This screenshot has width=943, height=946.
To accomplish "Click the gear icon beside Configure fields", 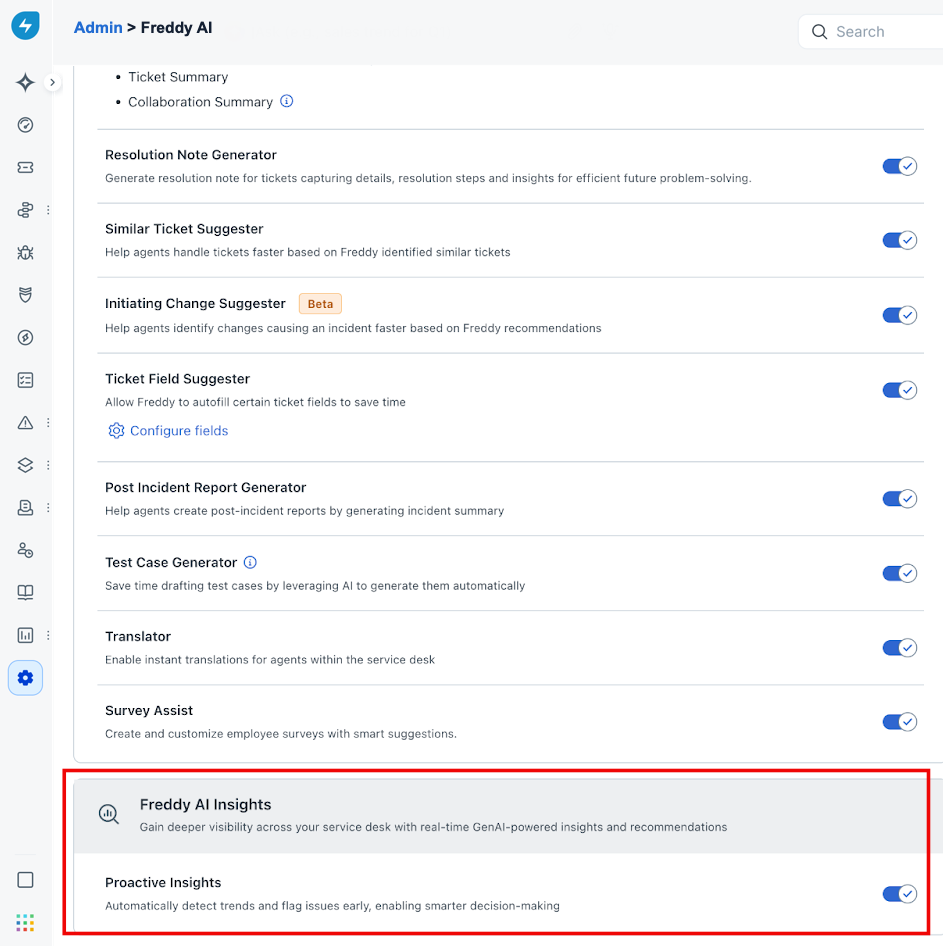I will [116, 431].
